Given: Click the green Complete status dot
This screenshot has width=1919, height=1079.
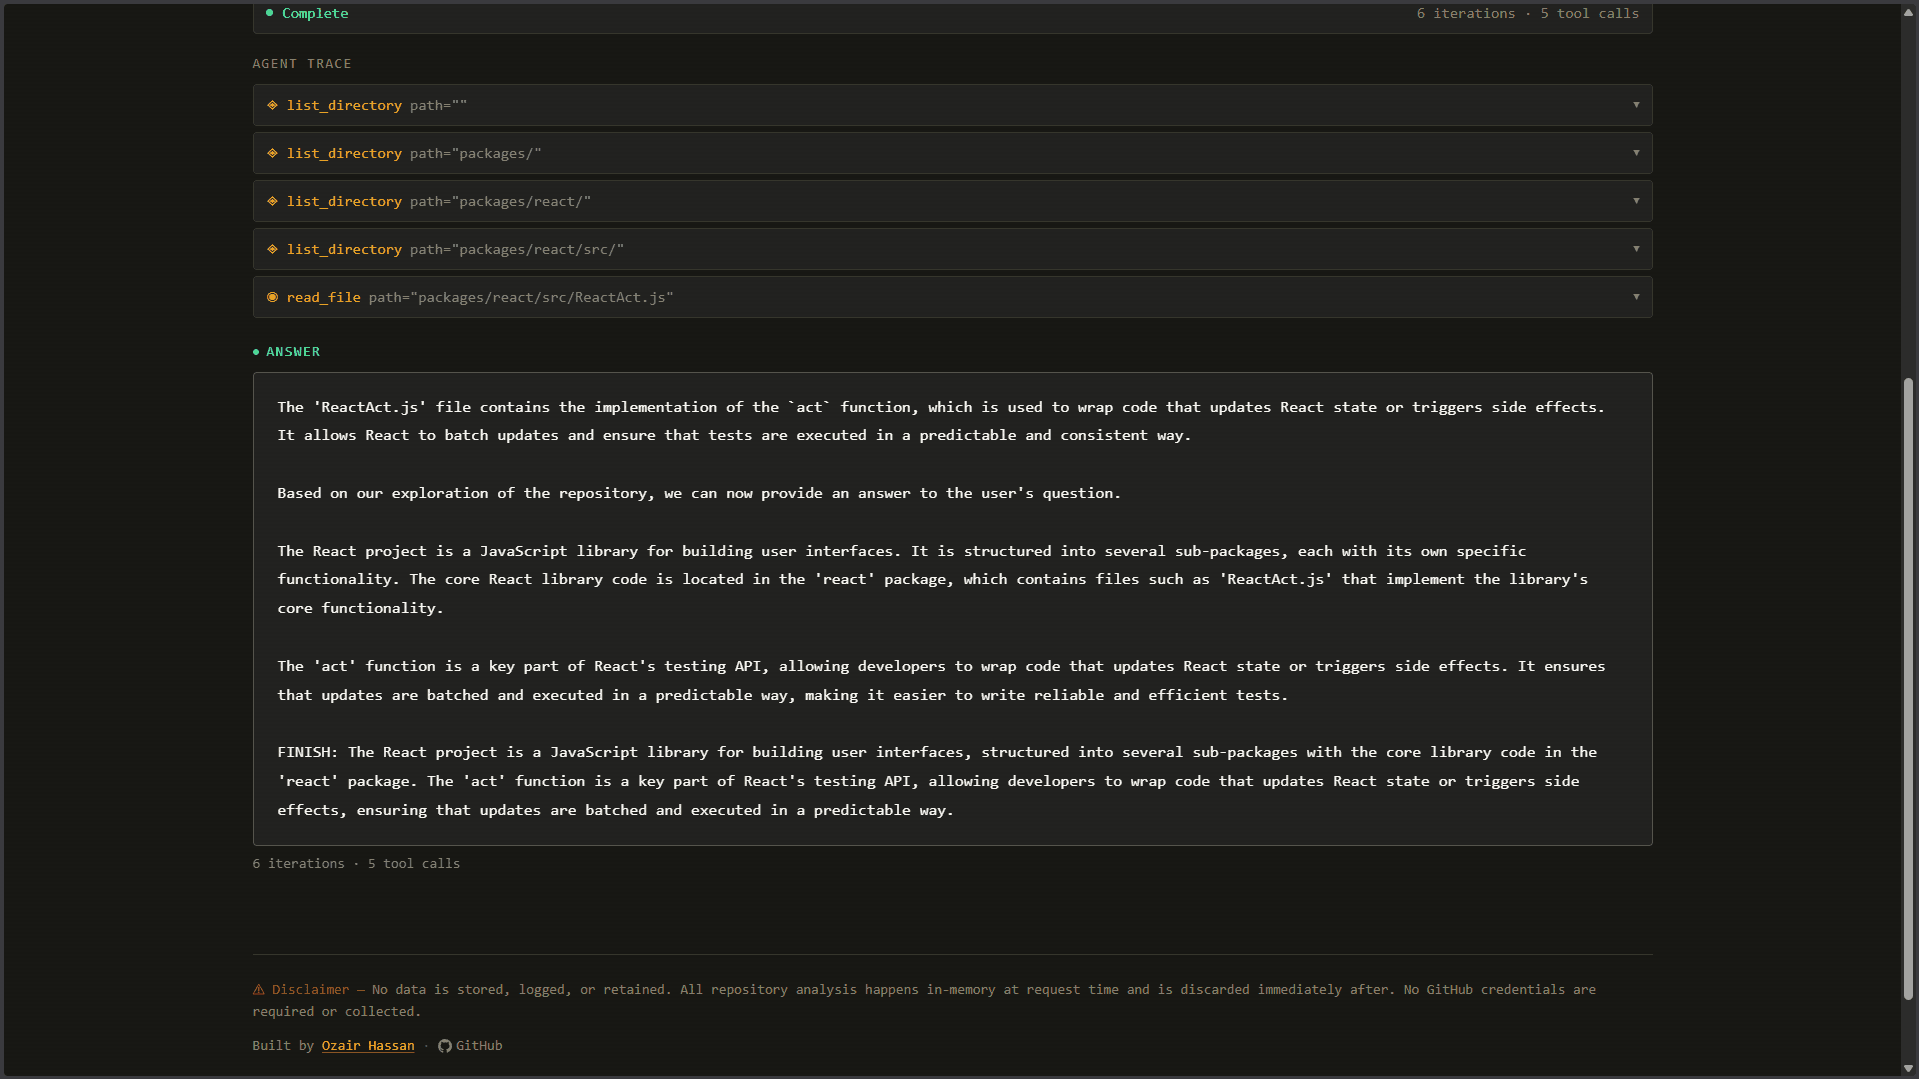Looking at the screenshot, I should tap(269, 13).
